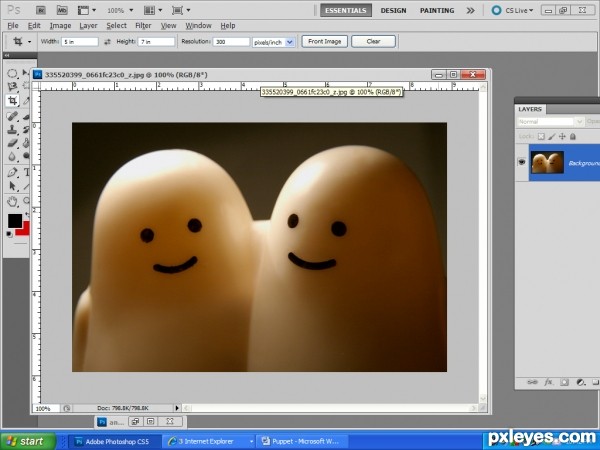
Task: Toggle lock all padlock icon
Action: click(x=573, y=136)
